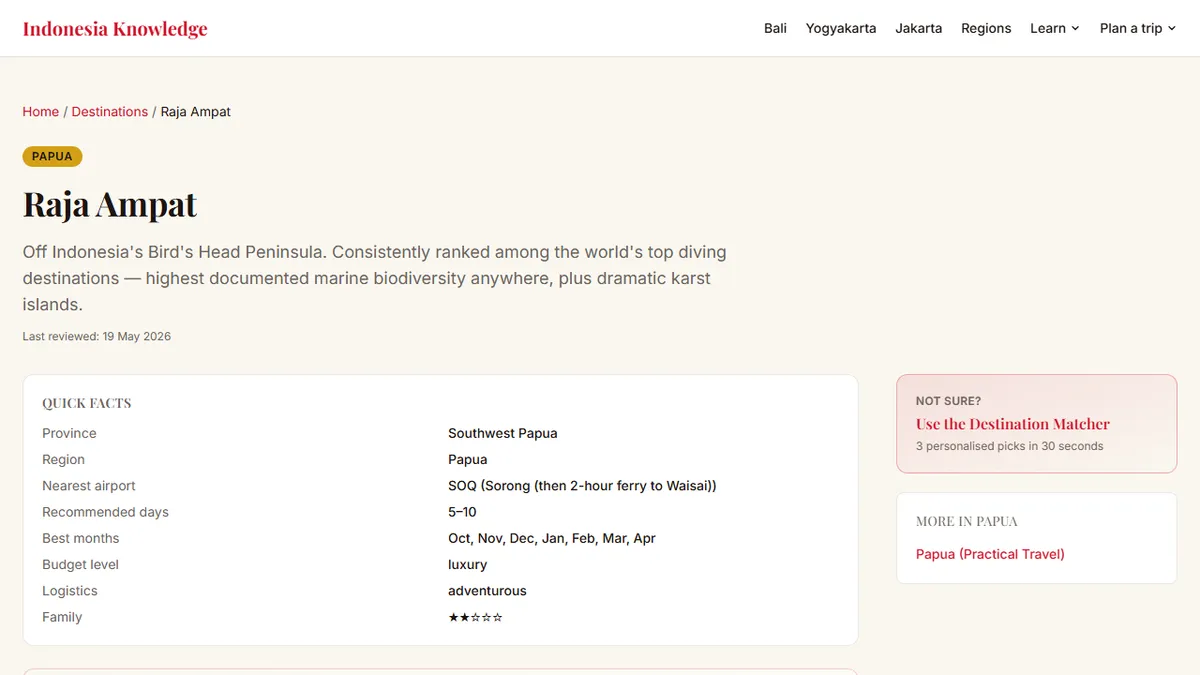Click the 'Recommended days' label
Viewport: 1200px width, 675px height.
coord(105,512)
